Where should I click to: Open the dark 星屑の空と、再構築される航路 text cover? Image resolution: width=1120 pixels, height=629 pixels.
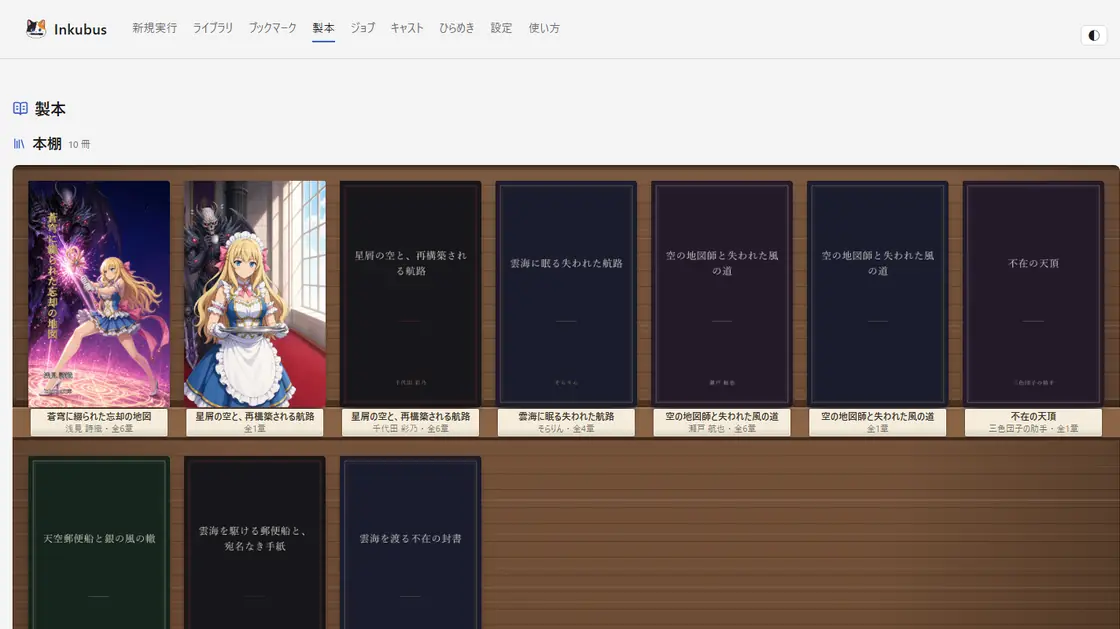click(x=411, y=293)
